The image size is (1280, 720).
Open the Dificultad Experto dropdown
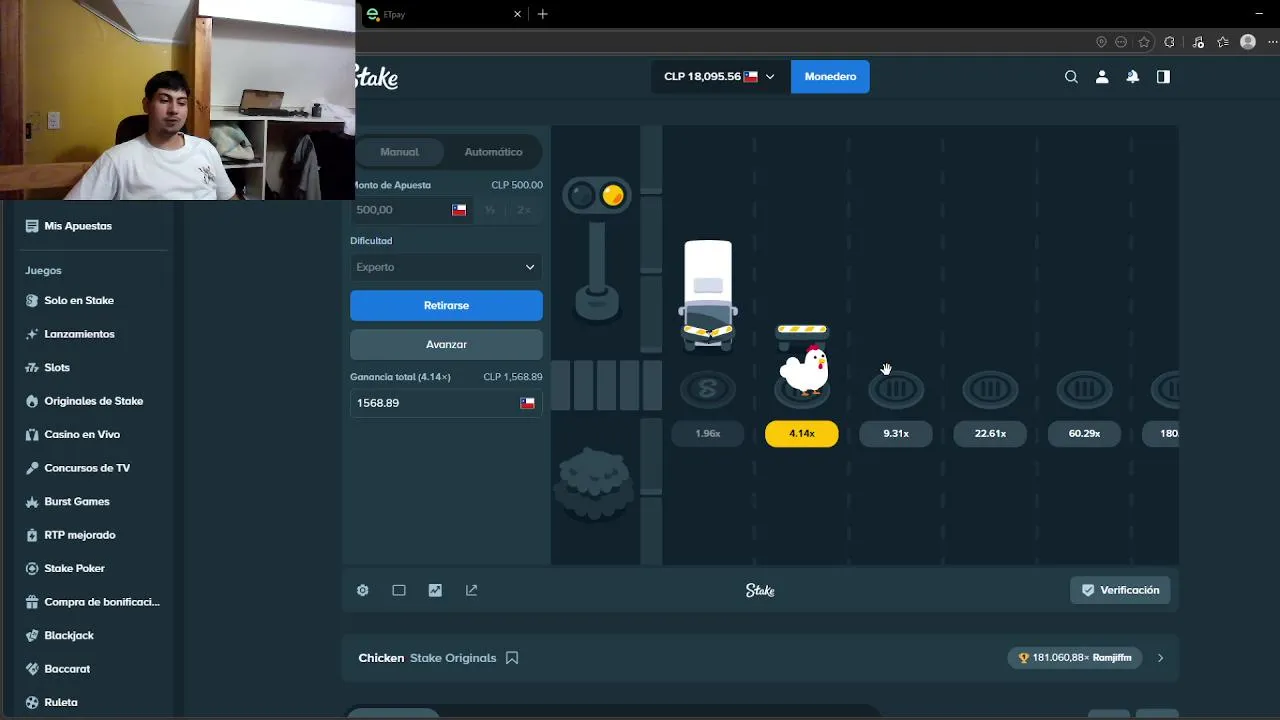coord(446,267)
